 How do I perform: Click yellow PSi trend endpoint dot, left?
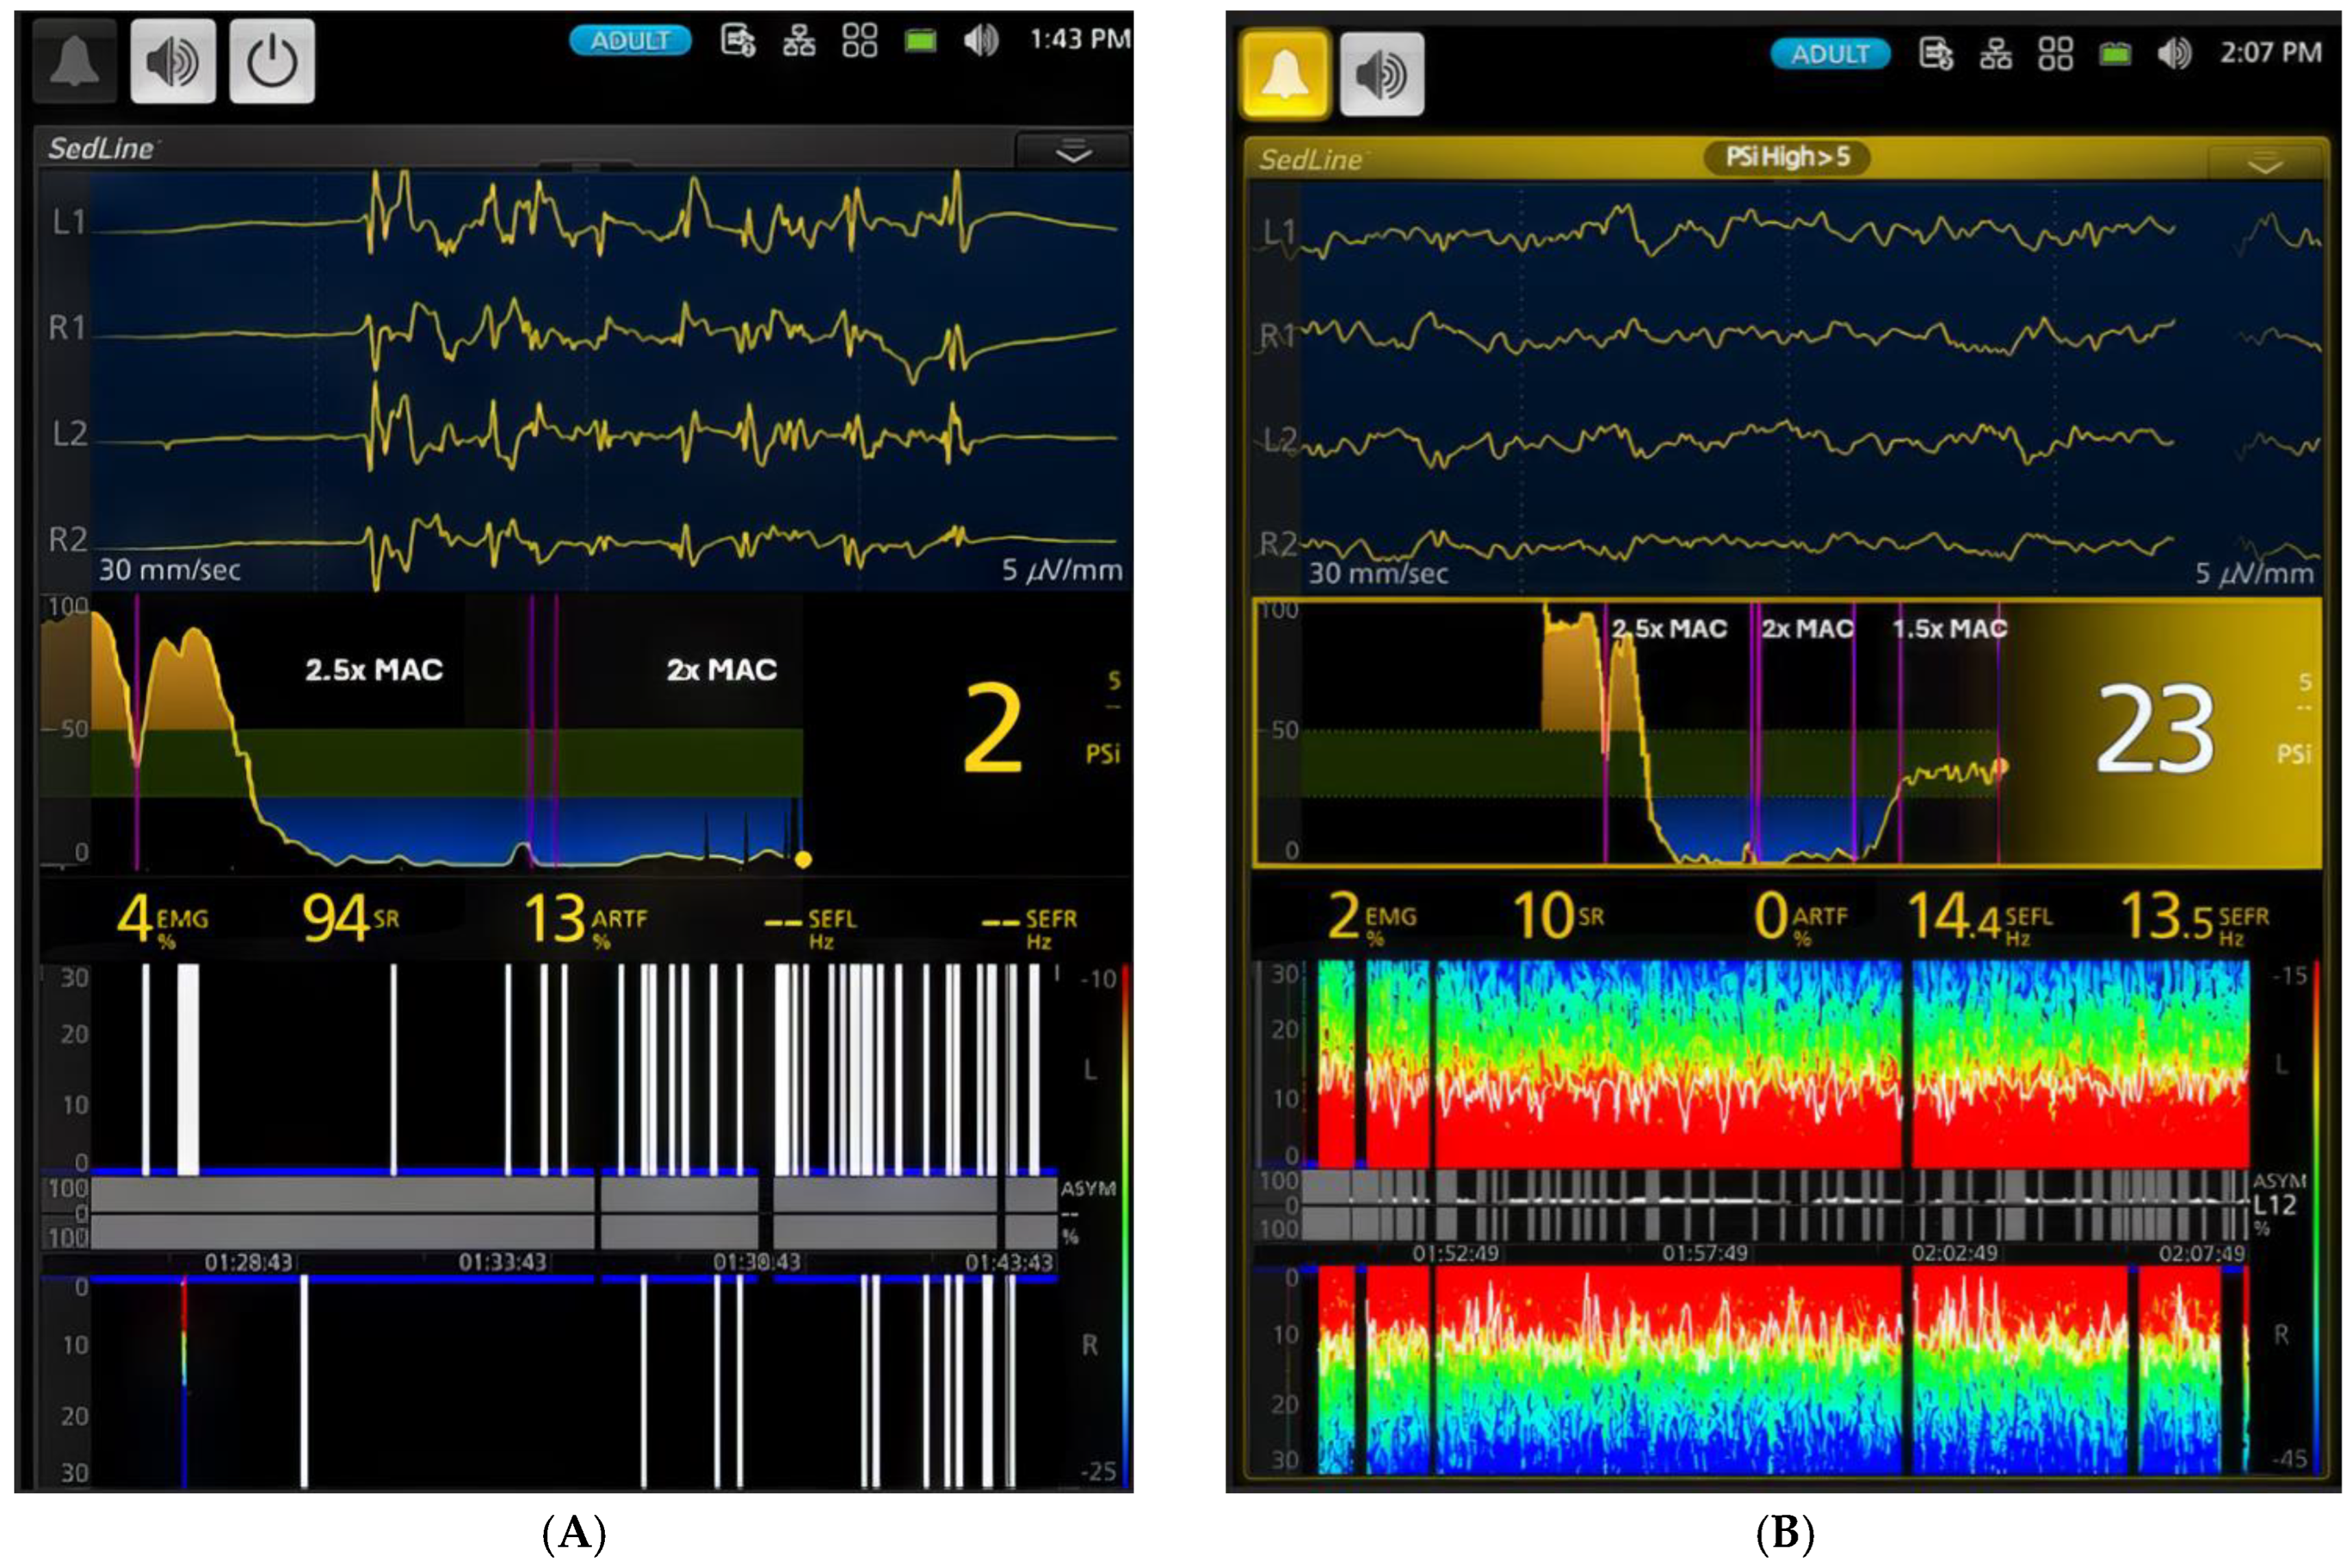coord(803,859)
